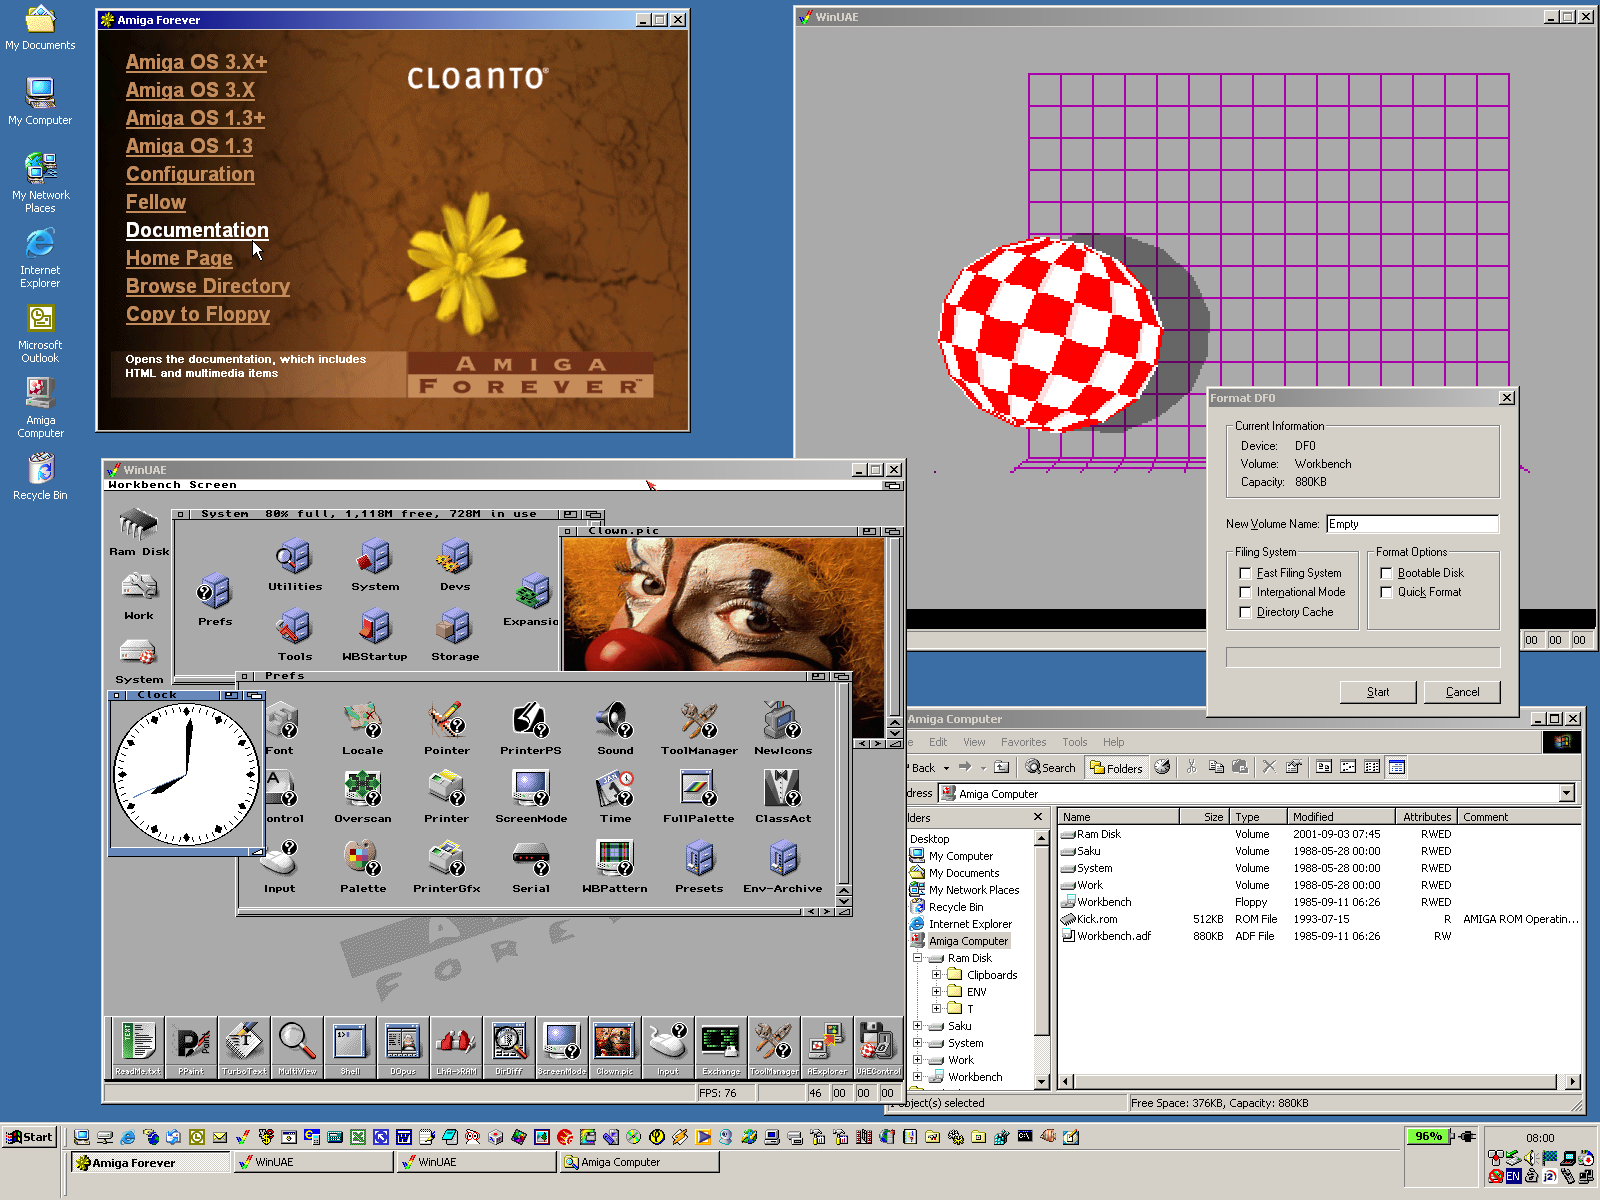
Task: Toggle International Mode checkbox
Action: [1245, 592]
